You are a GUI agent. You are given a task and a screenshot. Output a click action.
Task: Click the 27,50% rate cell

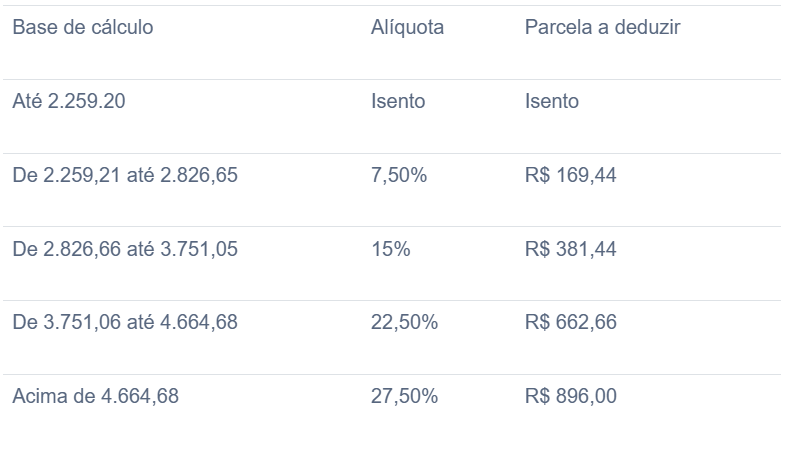click(404, 396)
